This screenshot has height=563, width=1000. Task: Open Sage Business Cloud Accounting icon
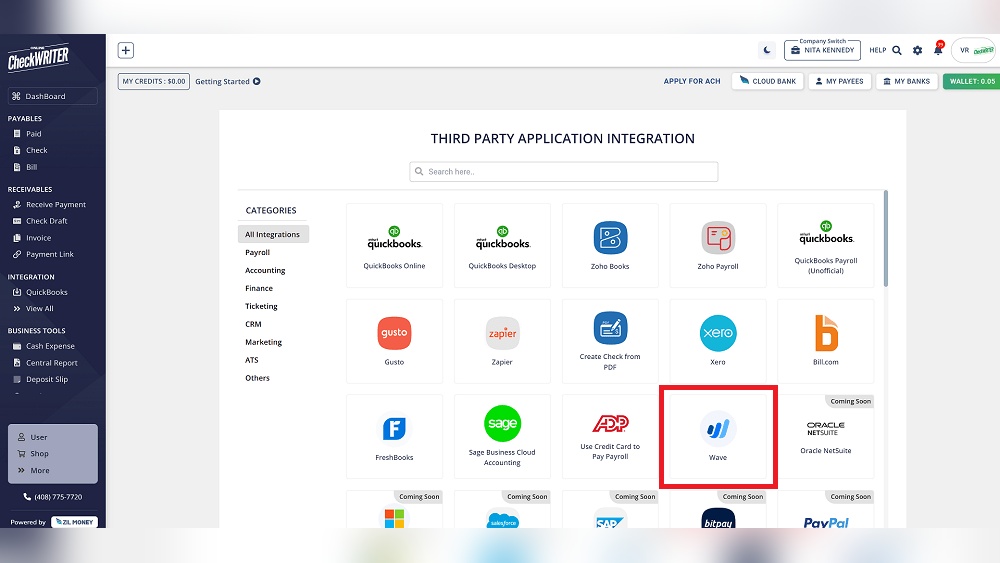point(503,423)
